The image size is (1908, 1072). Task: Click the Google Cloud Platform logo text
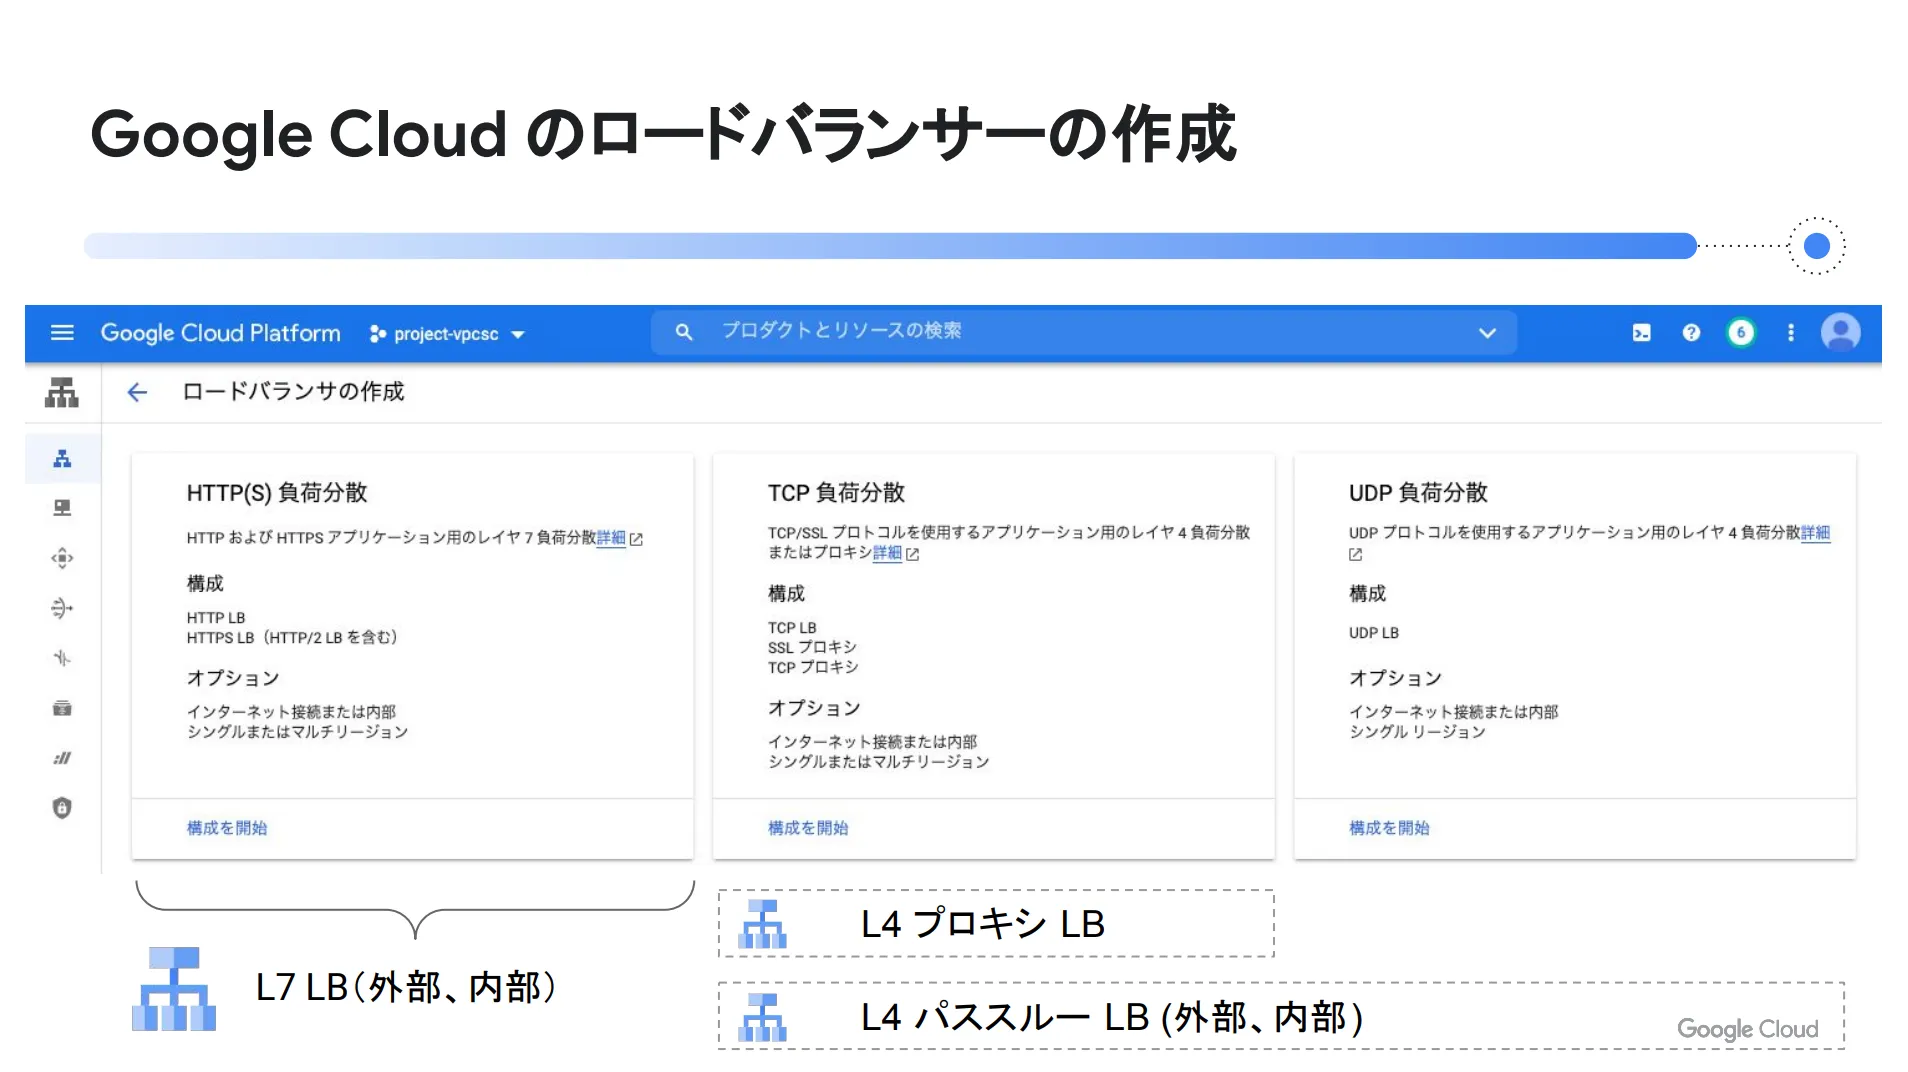220,333
